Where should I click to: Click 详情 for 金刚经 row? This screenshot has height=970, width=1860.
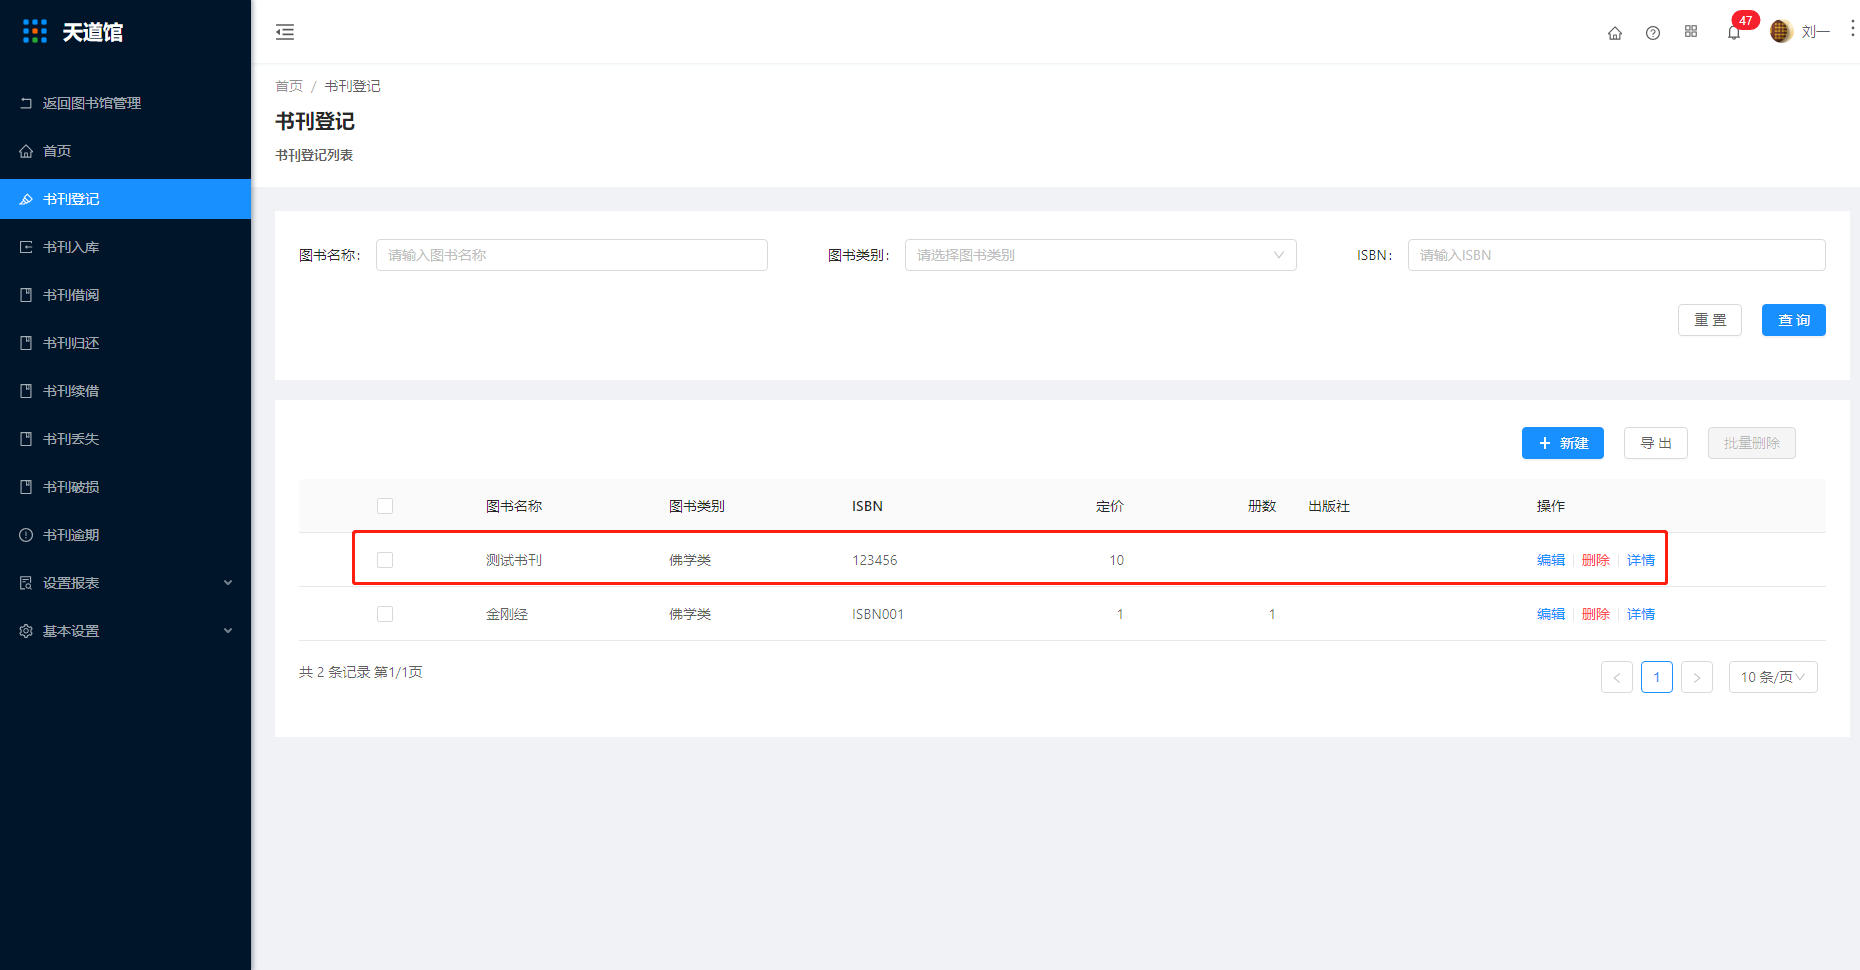1641,614
